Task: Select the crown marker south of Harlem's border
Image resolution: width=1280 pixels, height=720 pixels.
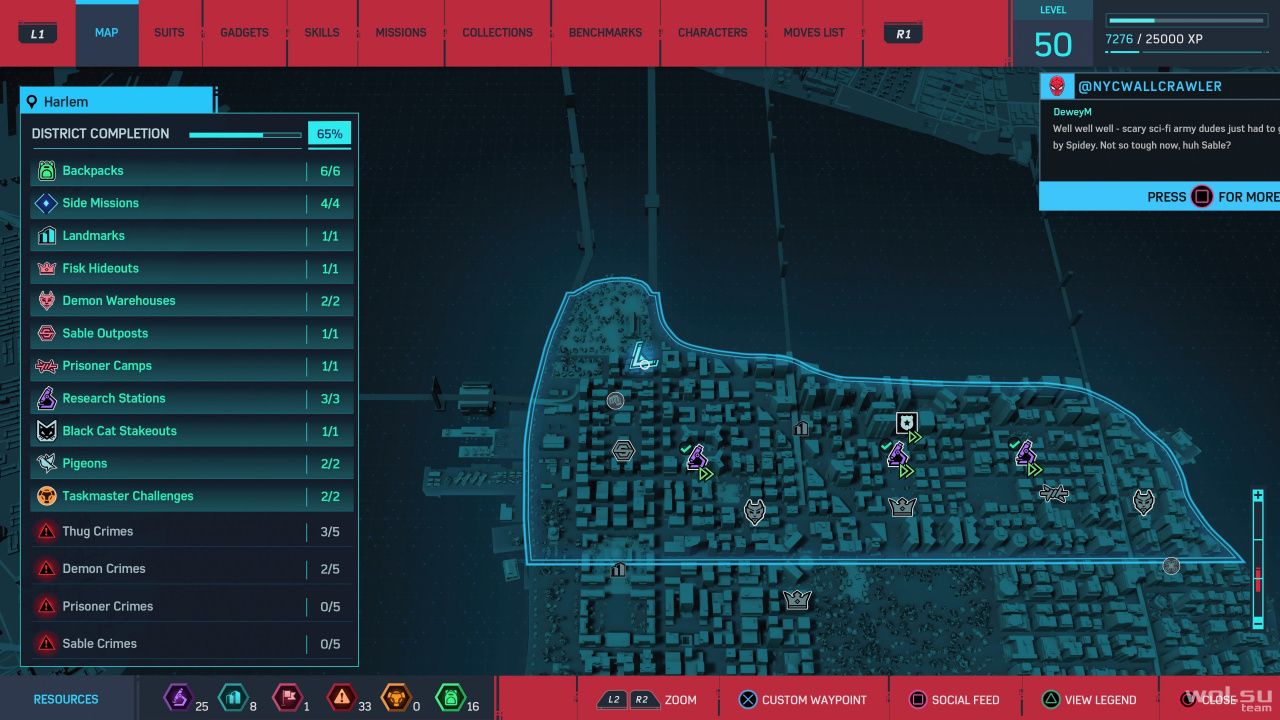Action: pyautogui.click(x=797, y=600)
